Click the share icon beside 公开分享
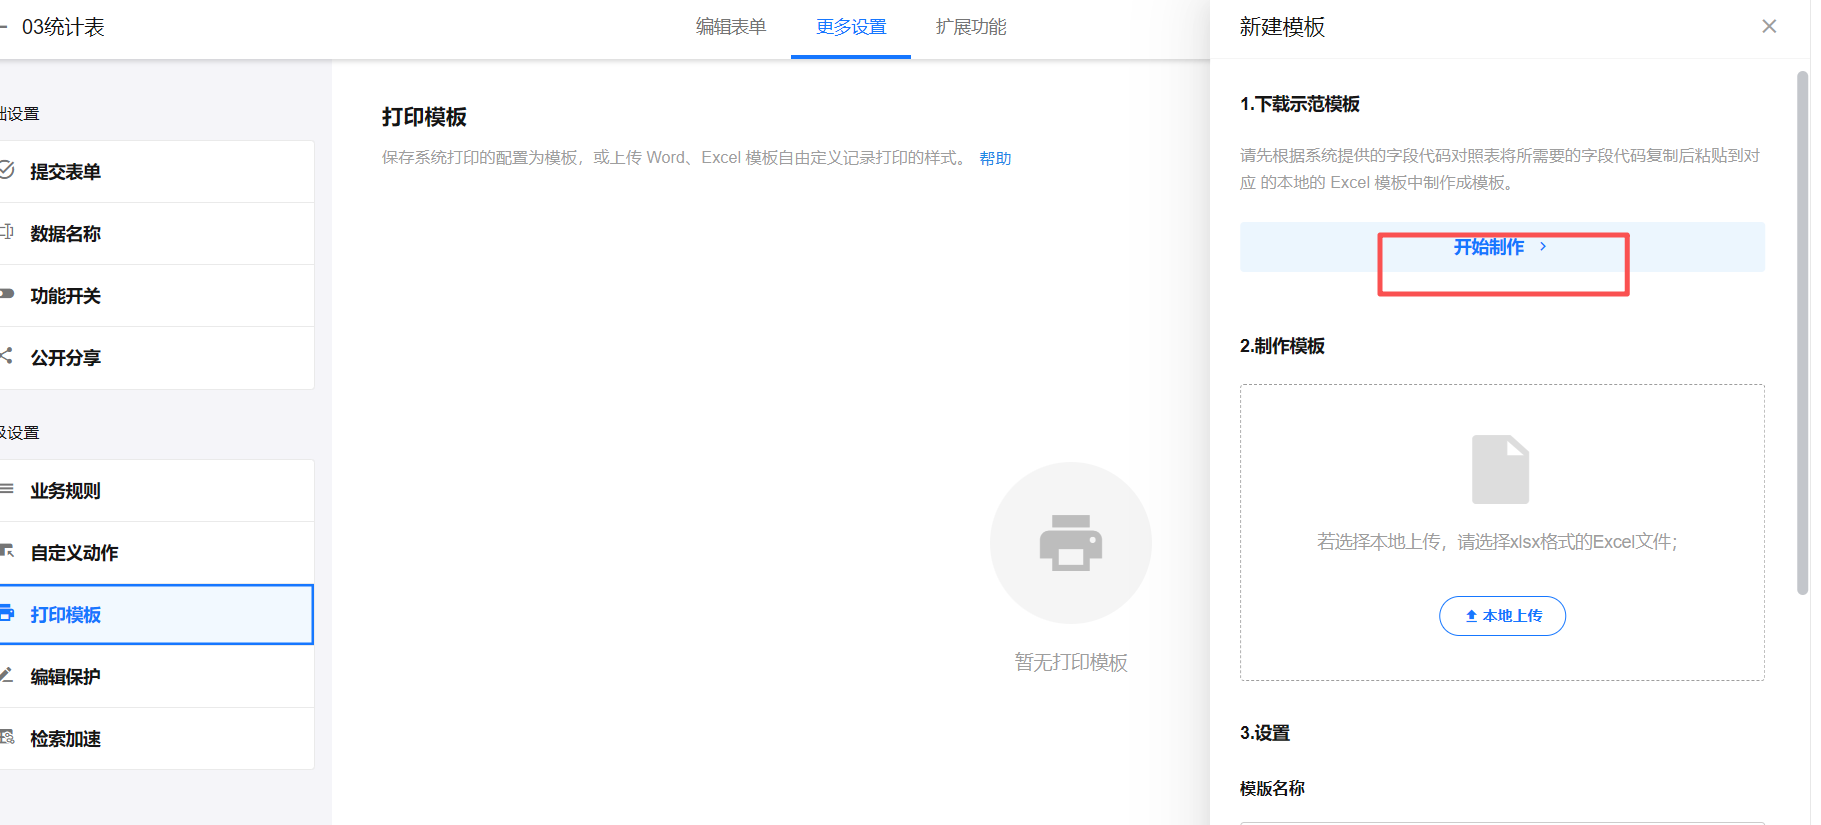Screen dimensions: 1821x825 7,356
